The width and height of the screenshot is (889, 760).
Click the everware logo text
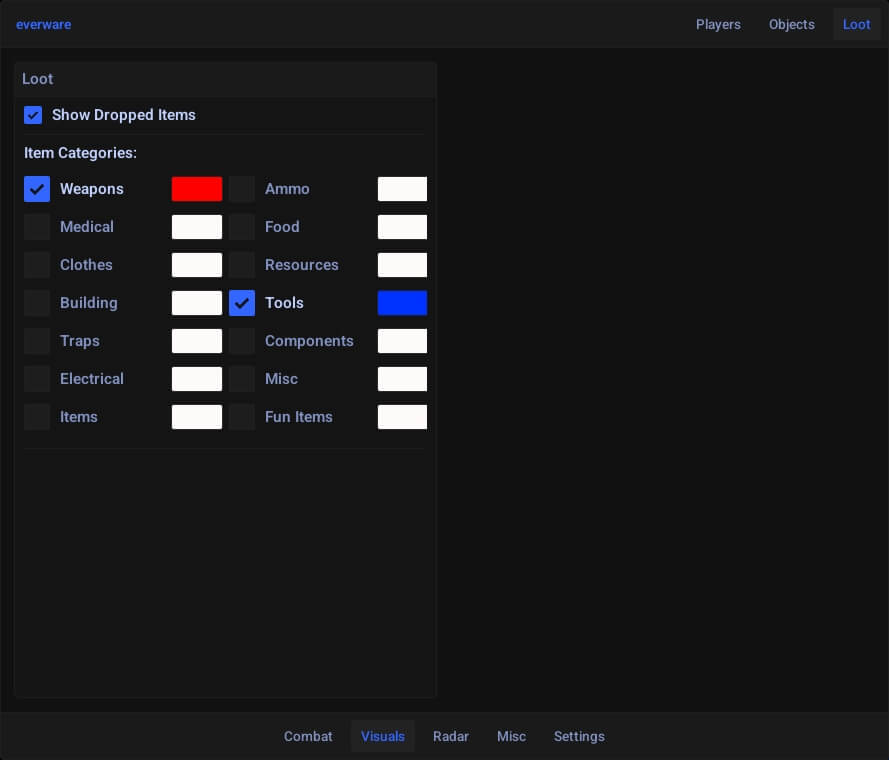coord(43,24)
